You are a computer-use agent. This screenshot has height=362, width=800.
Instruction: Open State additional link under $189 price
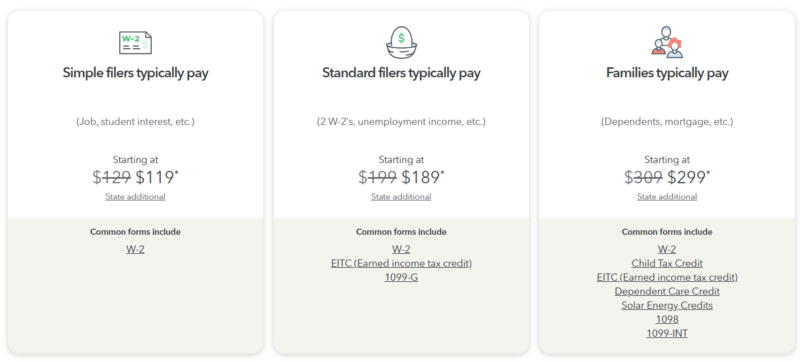point(401,197)
